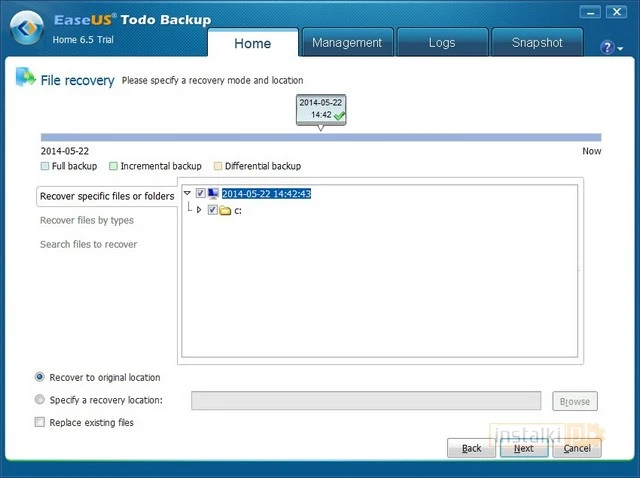Click the folder icon for drive c:
This screenshot has height=478, width=640.
tap(225, 211)
